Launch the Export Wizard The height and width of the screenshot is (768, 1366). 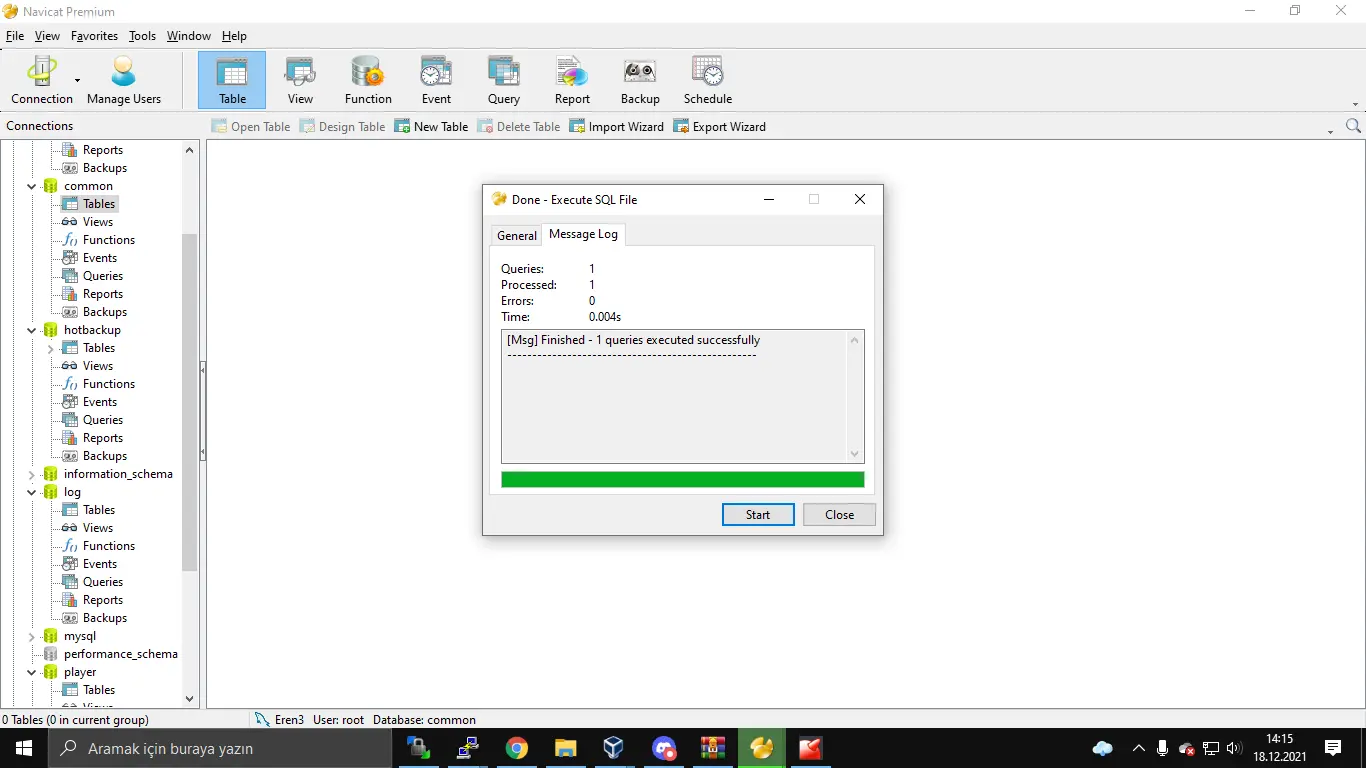coord(719,127)
